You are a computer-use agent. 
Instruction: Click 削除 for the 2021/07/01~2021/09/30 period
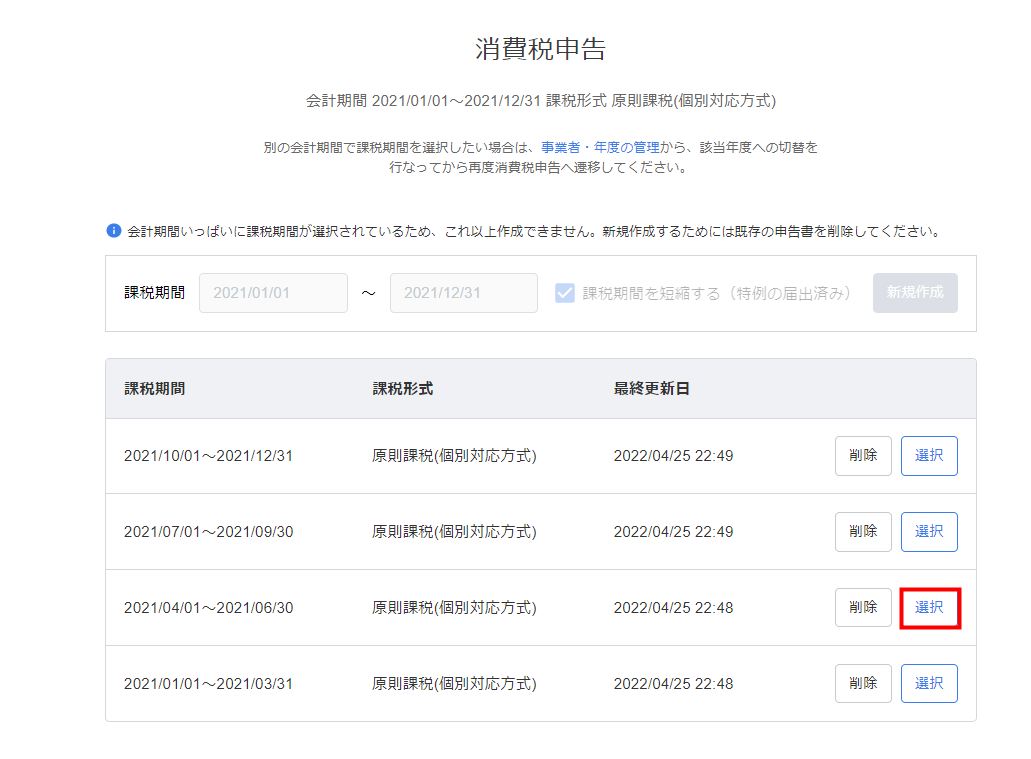click(862, 531)
